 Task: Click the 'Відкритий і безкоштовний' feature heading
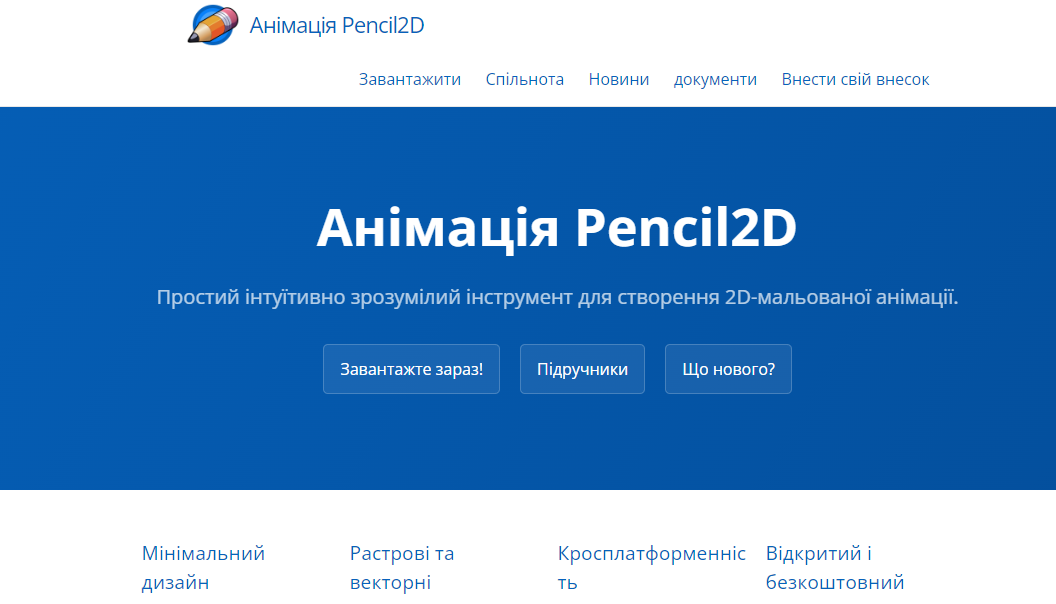click(x=834, y=568)
